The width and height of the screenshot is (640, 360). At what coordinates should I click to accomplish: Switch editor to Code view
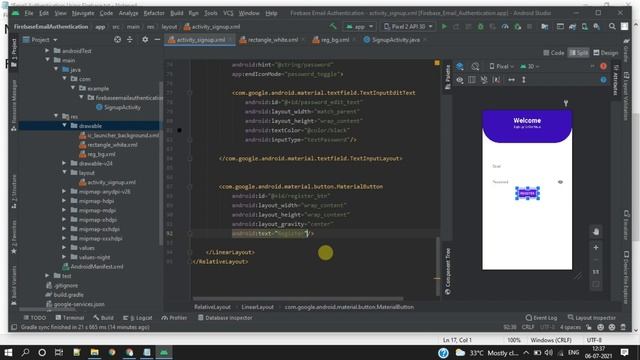(x=554, y=53)
